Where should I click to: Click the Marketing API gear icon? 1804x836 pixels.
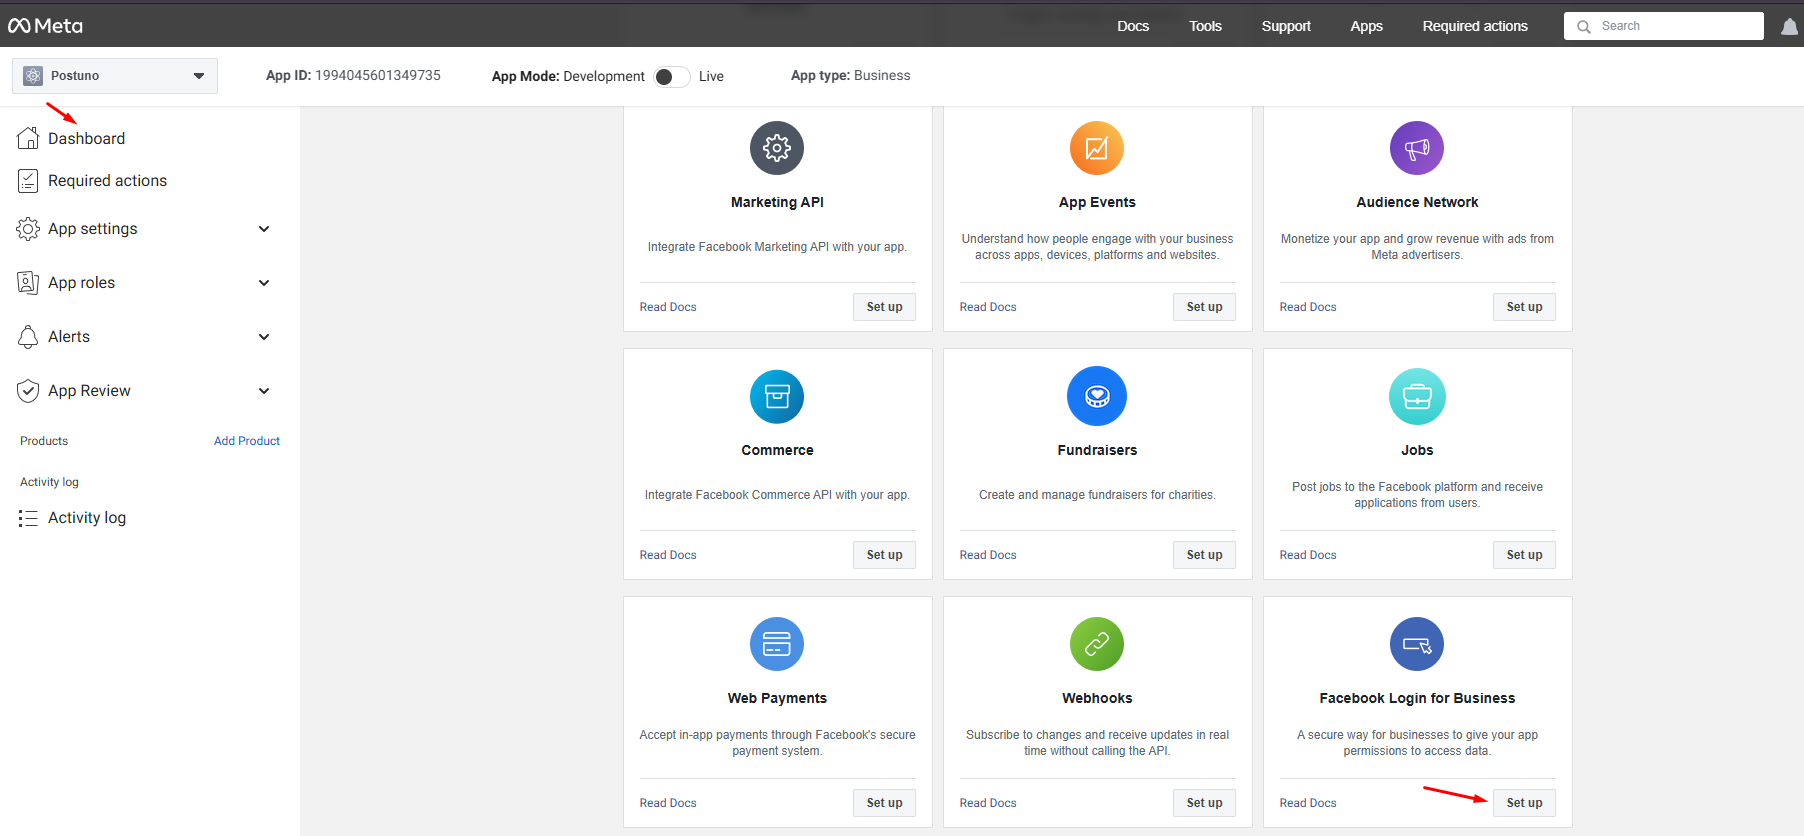point(777,148)
